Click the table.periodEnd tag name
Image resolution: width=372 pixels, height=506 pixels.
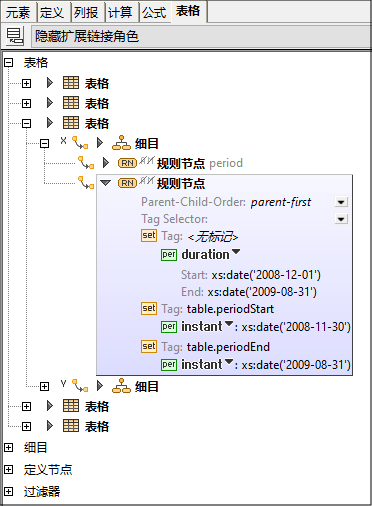228,347
